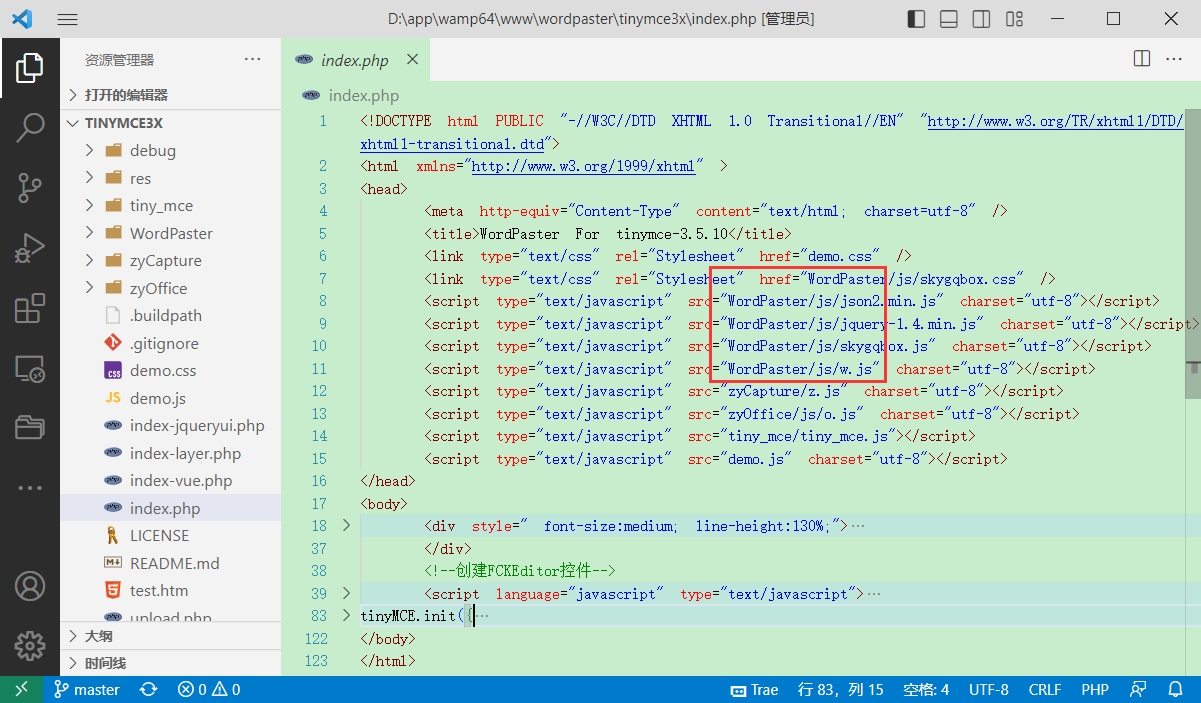Expand the tiny_mce folder

pos(161,206)
